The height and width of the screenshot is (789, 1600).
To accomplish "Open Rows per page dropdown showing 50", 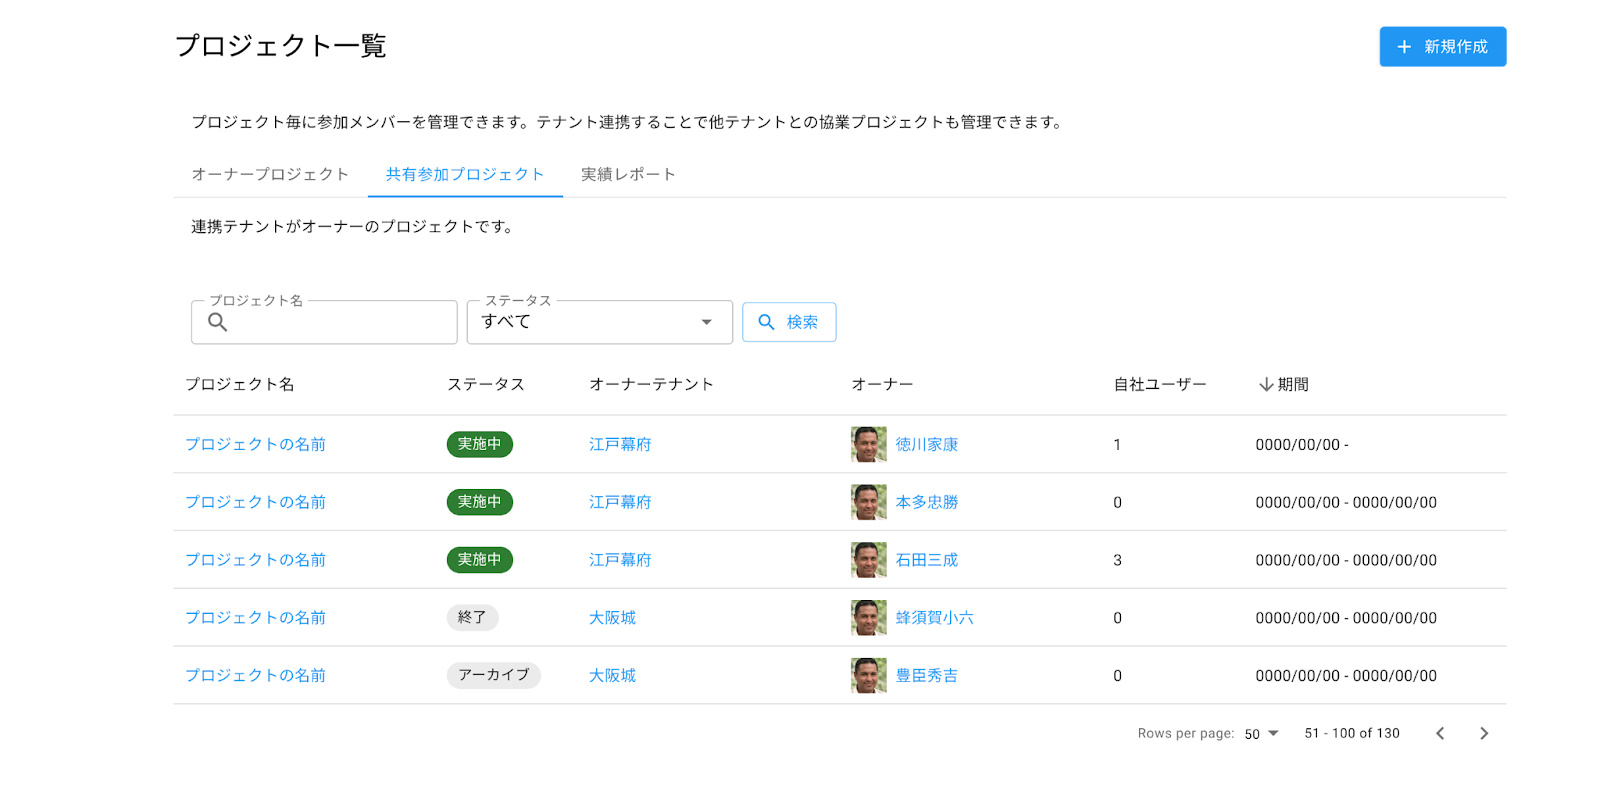I will (x=1262, y=734).
